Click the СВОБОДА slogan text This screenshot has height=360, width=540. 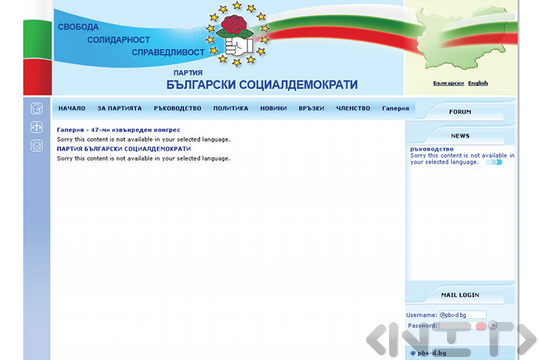pos(78,27)
